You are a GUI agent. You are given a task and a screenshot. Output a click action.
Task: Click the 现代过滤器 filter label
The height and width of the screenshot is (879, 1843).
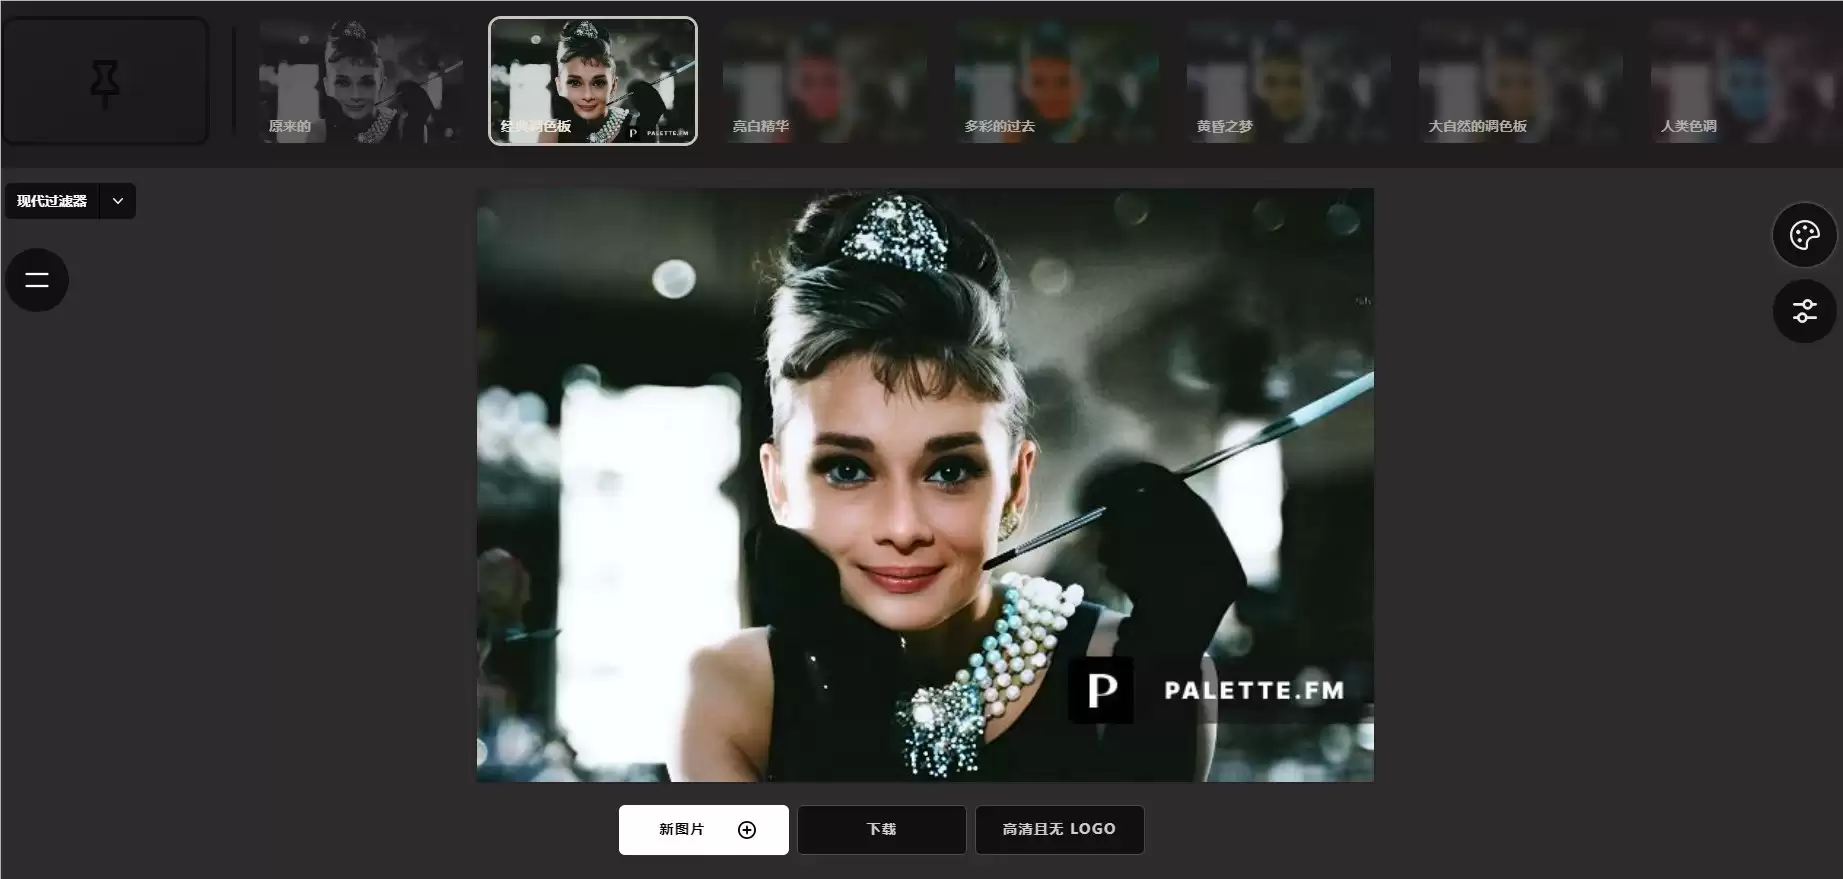52,201
